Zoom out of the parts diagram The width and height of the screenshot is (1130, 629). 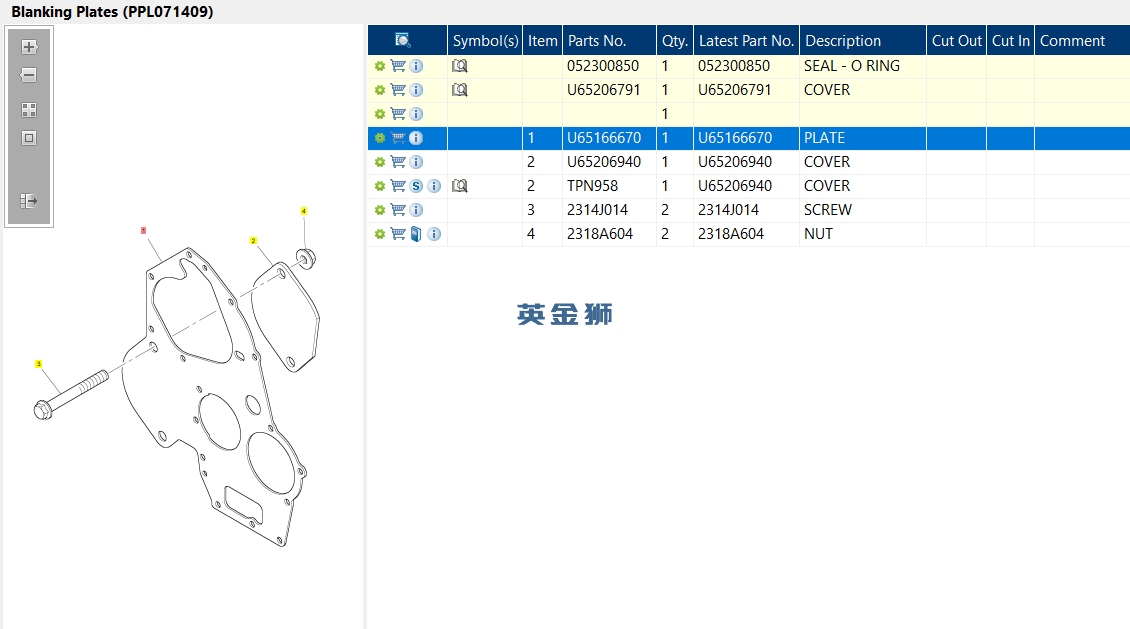(29, 75)
